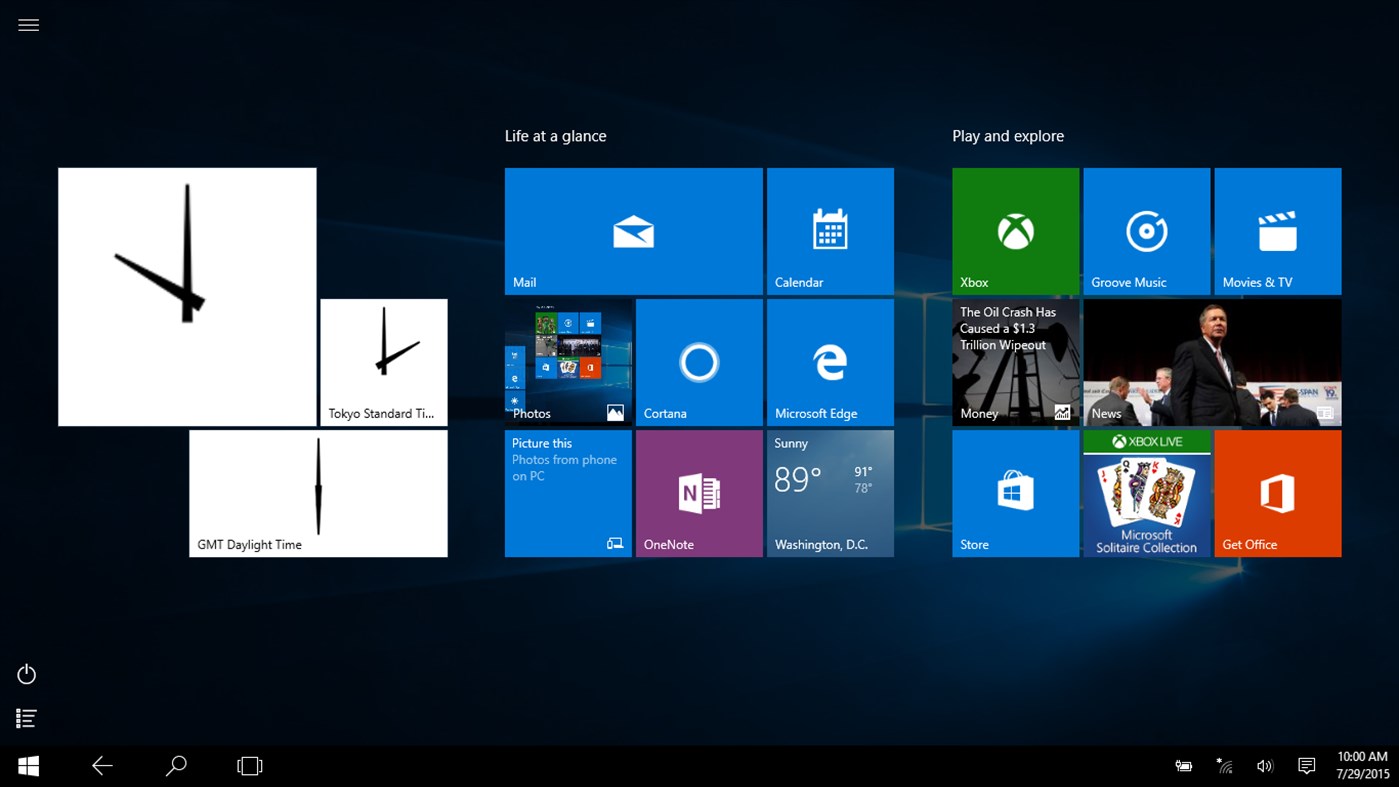Browse the Store
Image resolution: width=1399 pixels, height=787 pixels.
tap(1015, 492)
